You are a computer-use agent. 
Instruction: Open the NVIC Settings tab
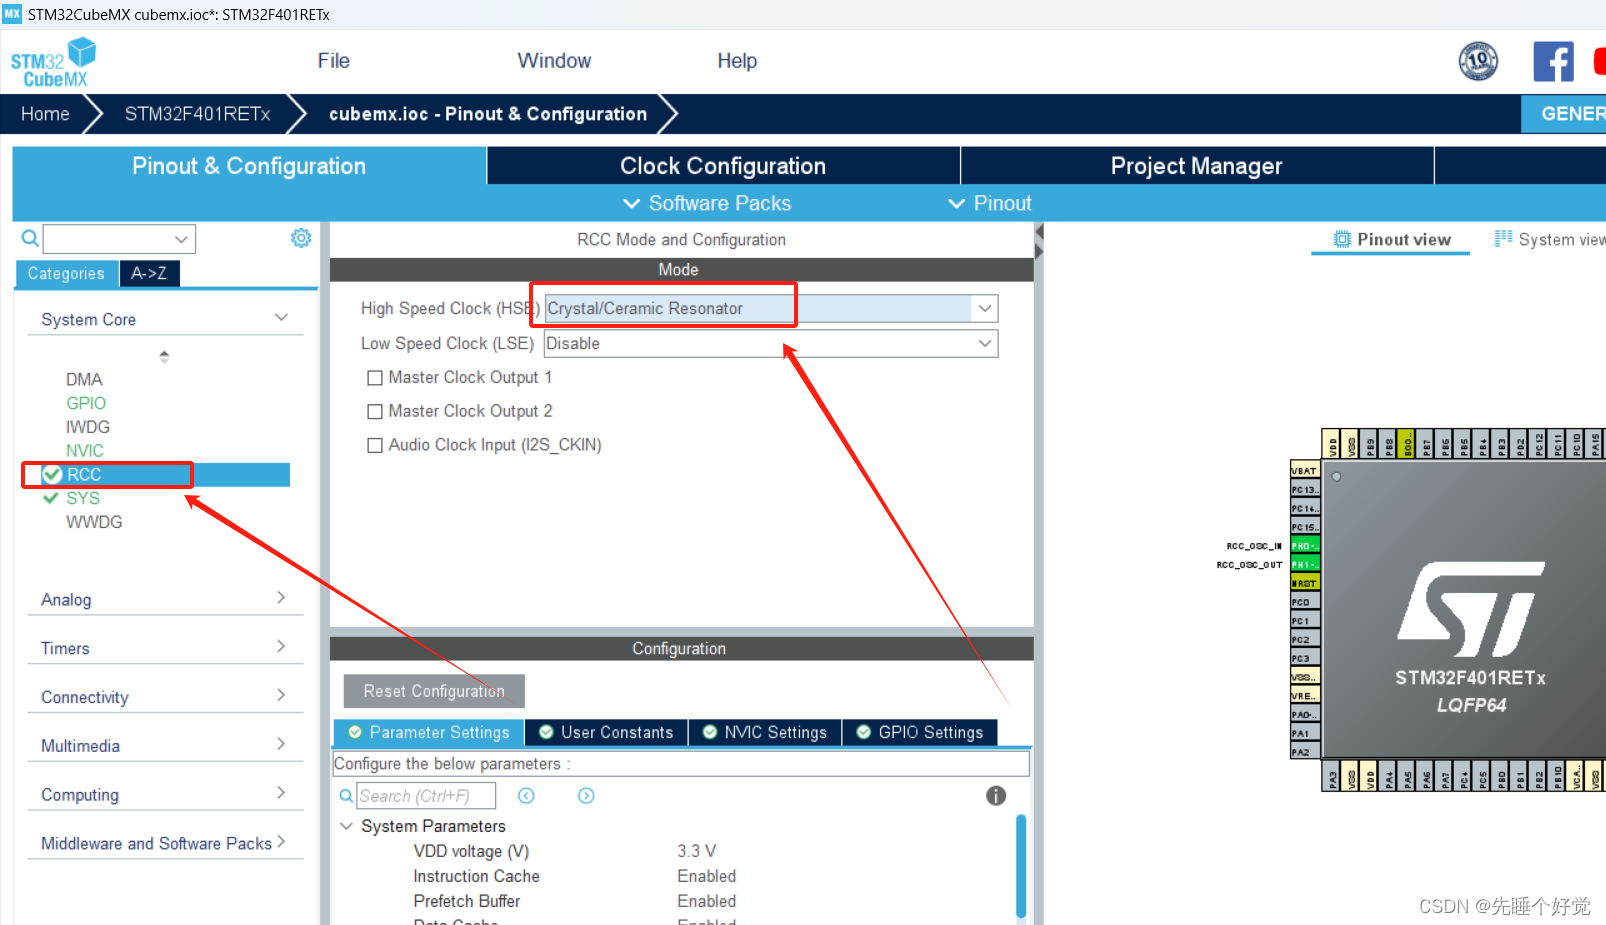tap(765, 733)
